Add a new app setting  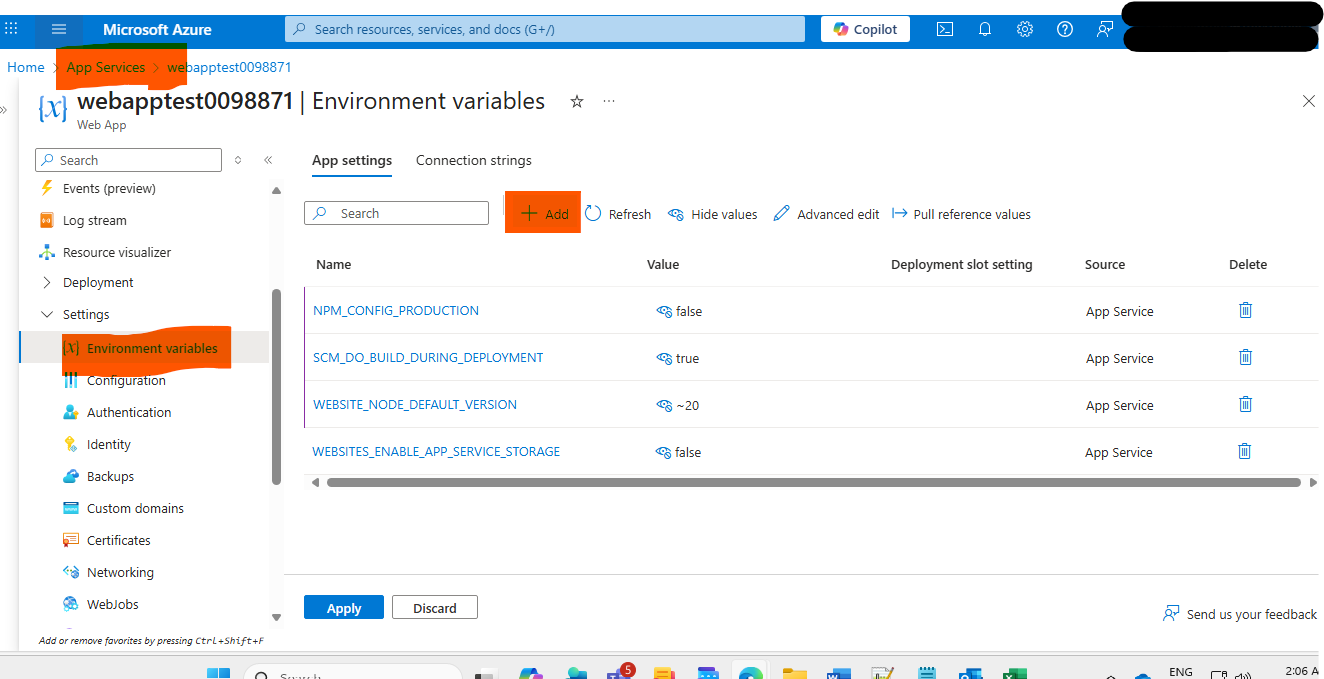[x=545, y=214]
